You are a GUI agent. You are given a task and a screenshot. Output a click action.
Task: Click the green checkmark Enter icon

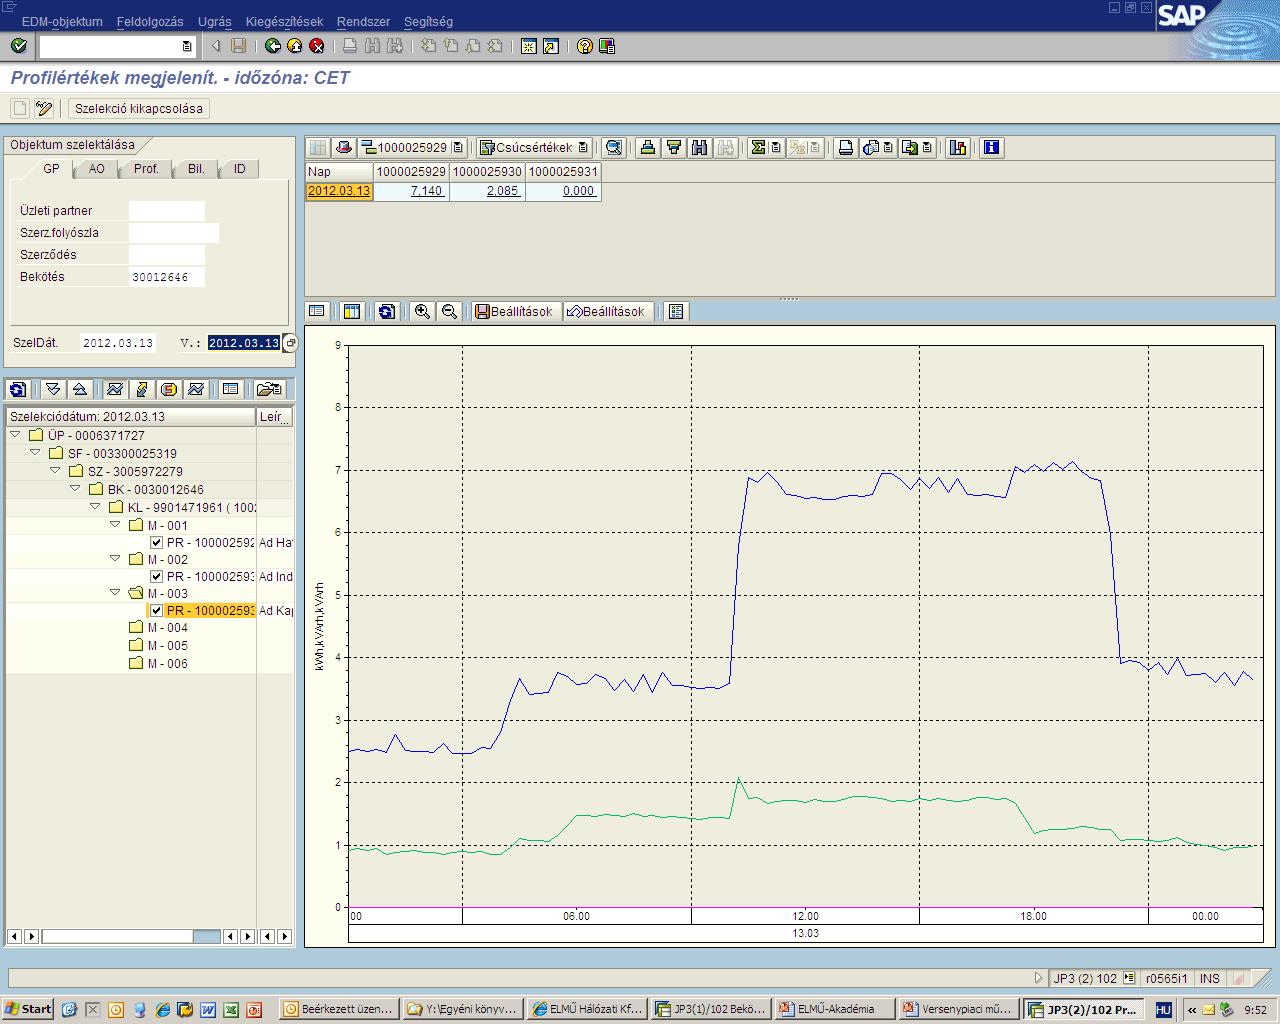18,46
